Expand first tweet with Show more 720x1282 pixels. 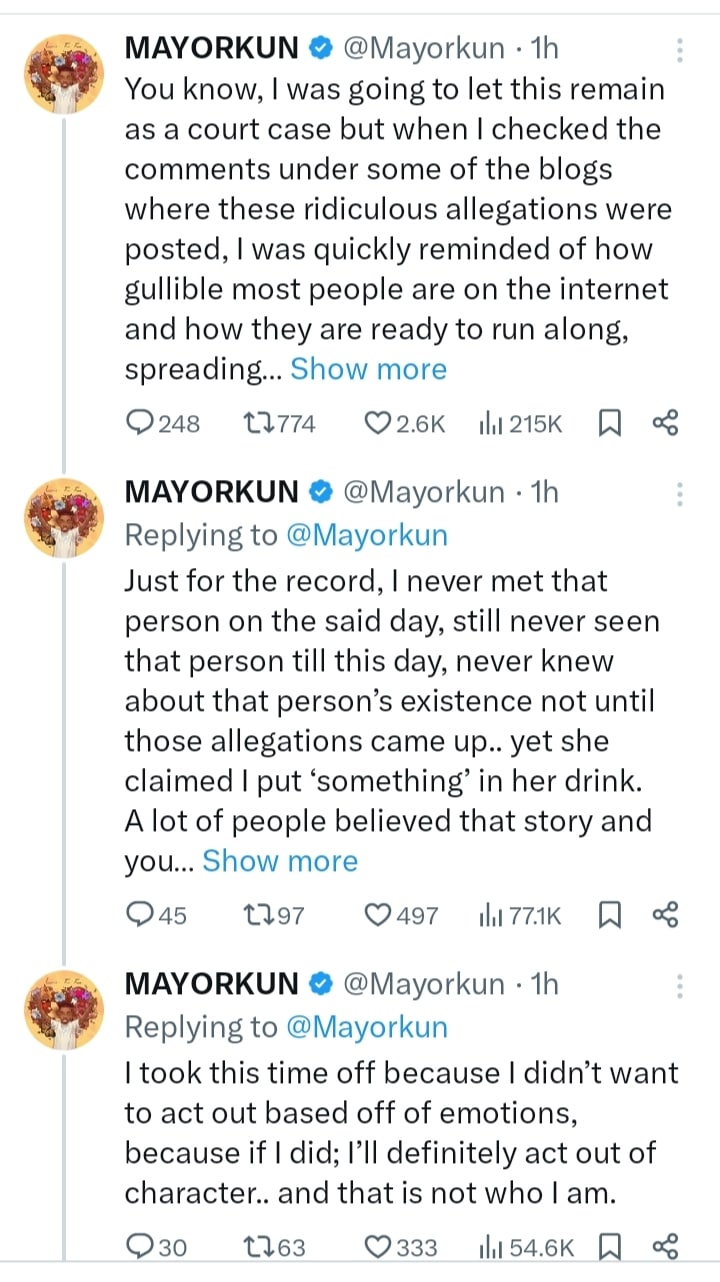(x=368, y=369)
